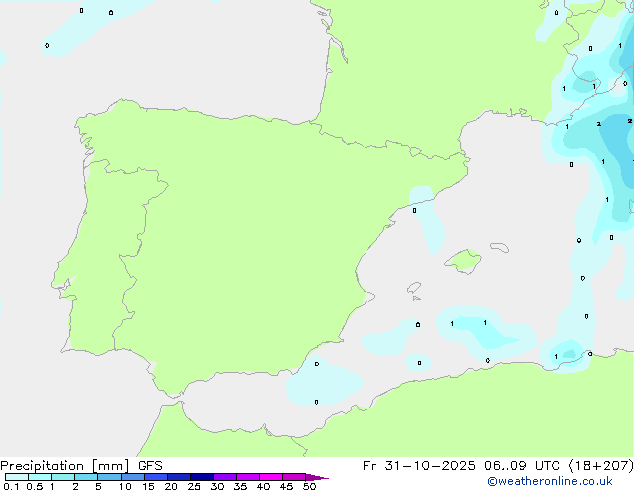
Task: Click the legend value "0.1"
Action: pyautogui.click(x=11, y=486)
